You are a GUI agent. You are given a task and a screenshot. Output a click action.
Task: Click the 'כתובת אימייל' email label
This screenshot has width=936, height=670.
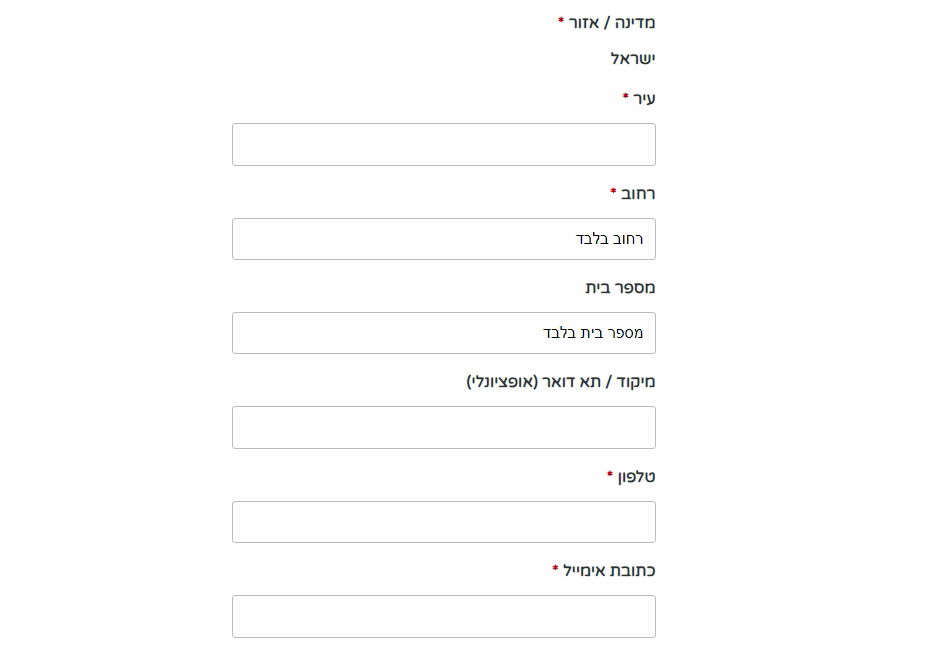[x=610, y=571]
